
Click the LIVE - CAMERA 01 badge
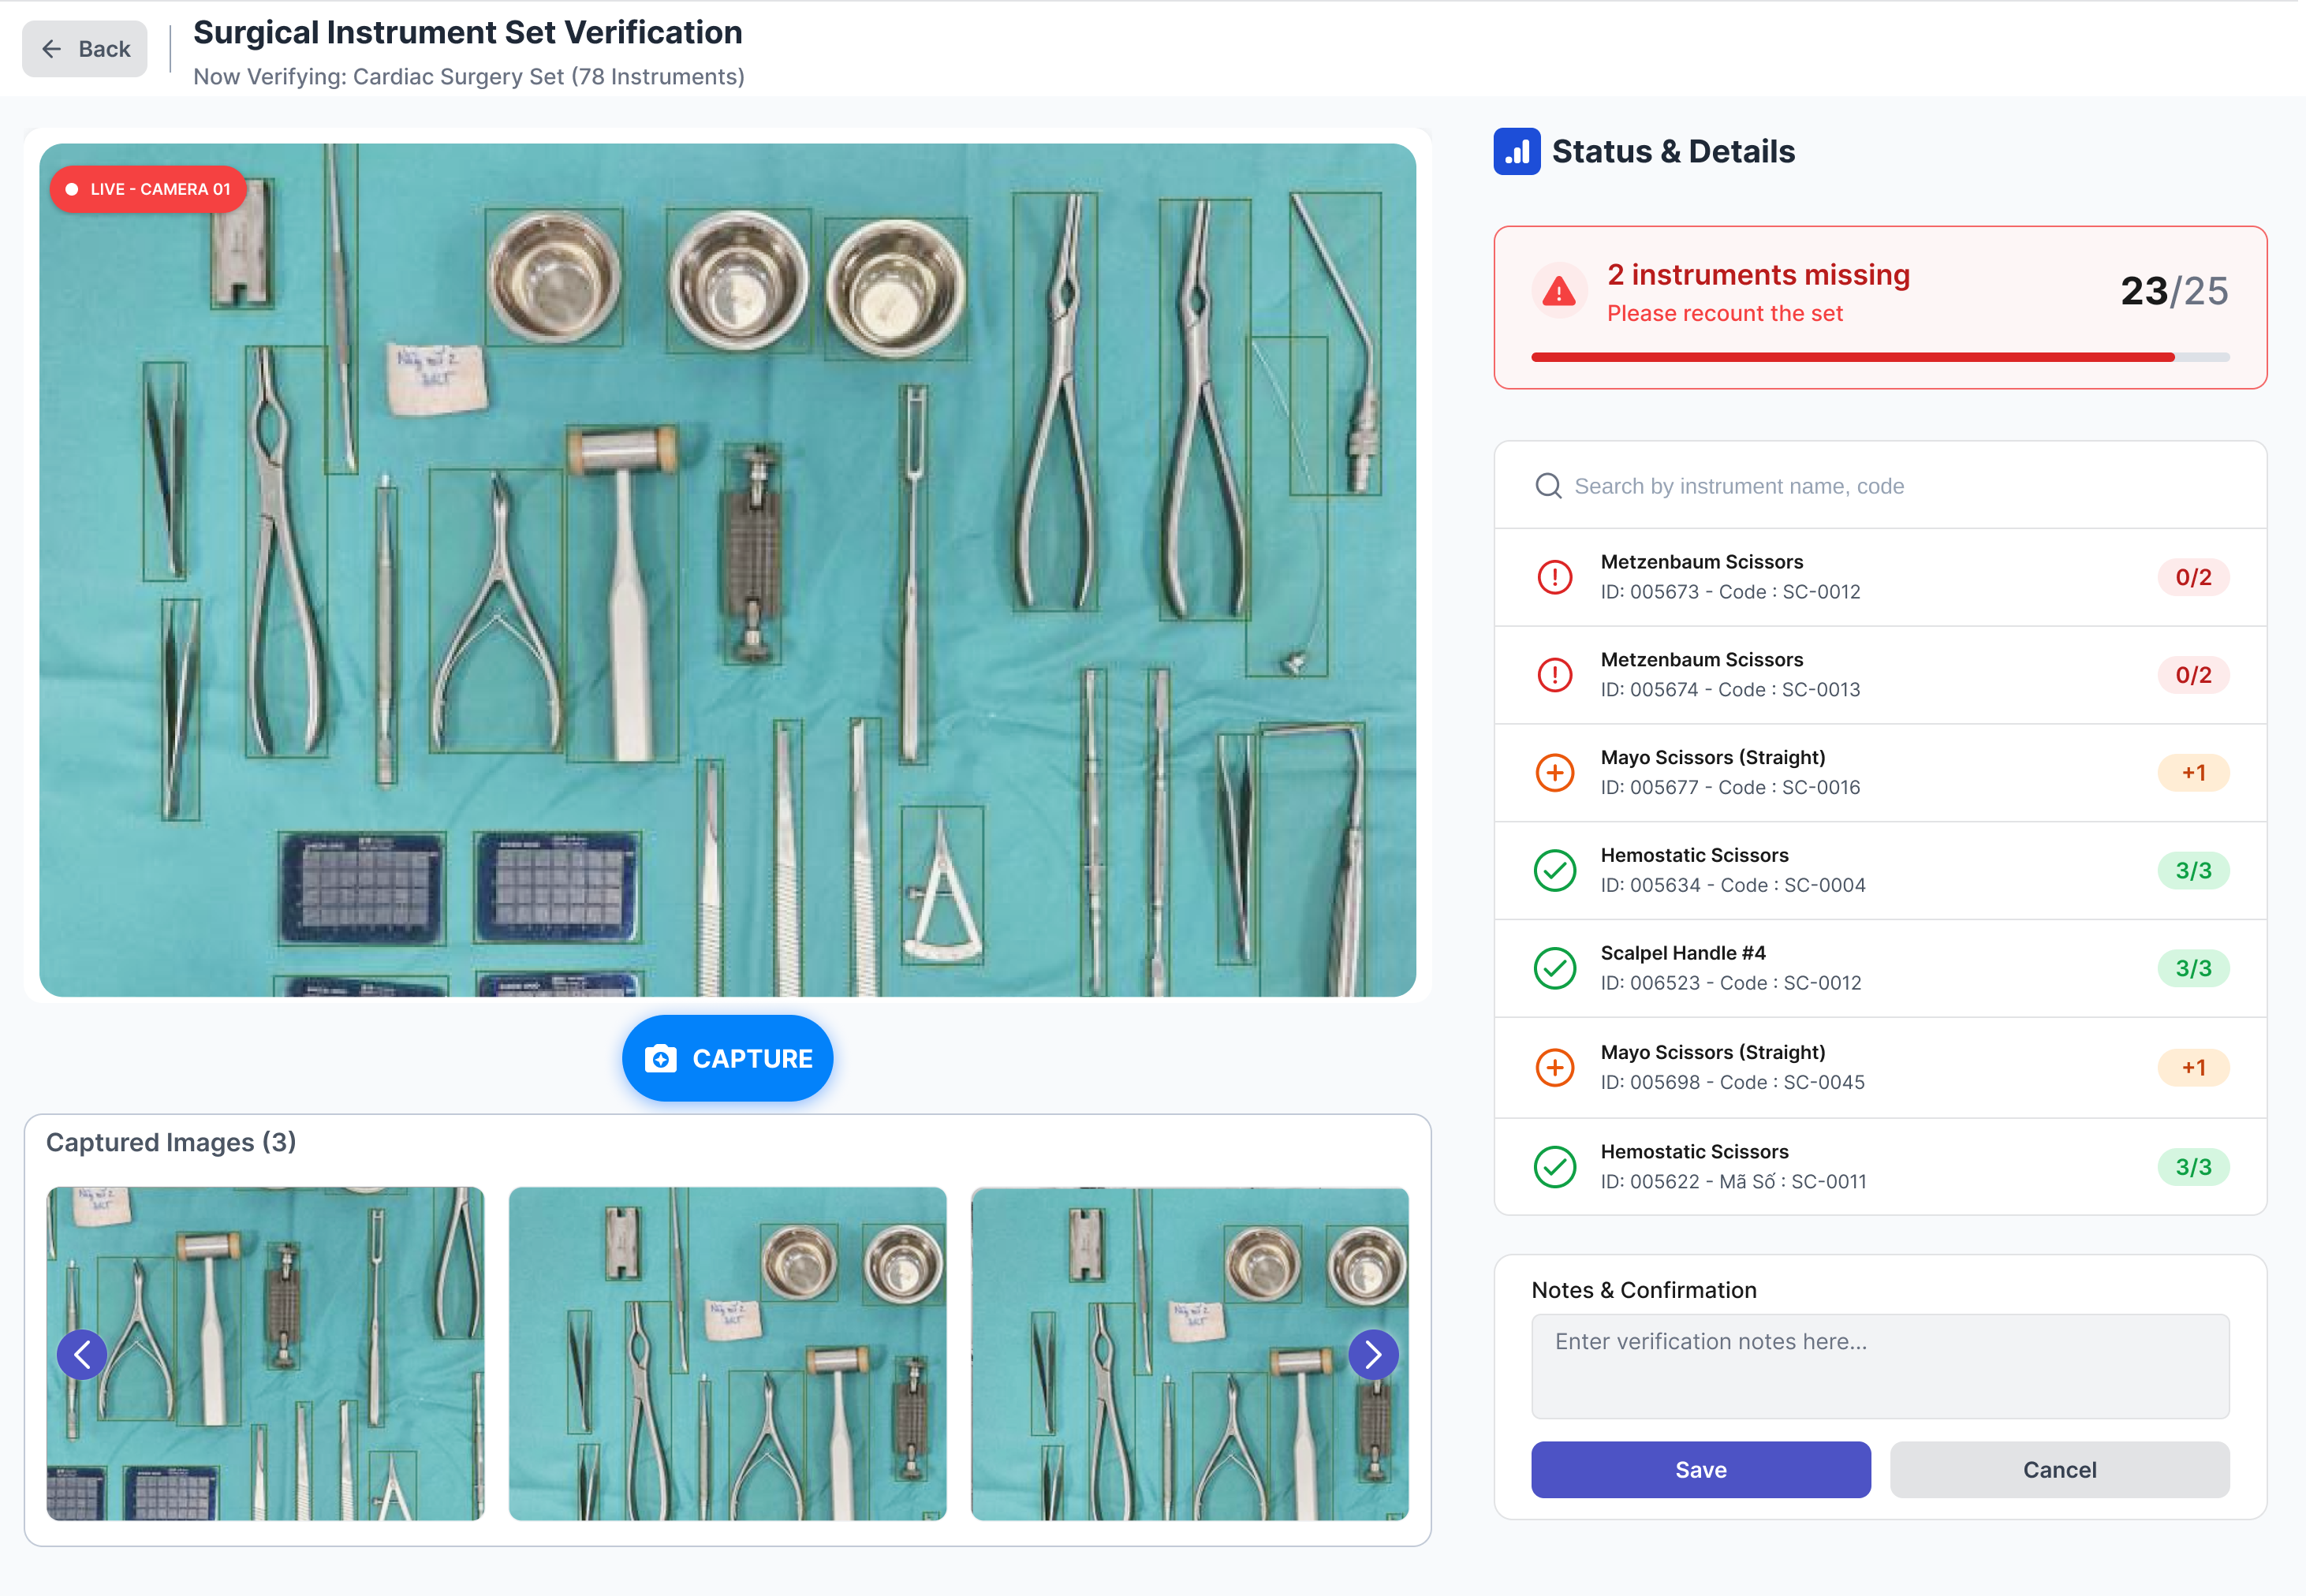pos(148,189)
